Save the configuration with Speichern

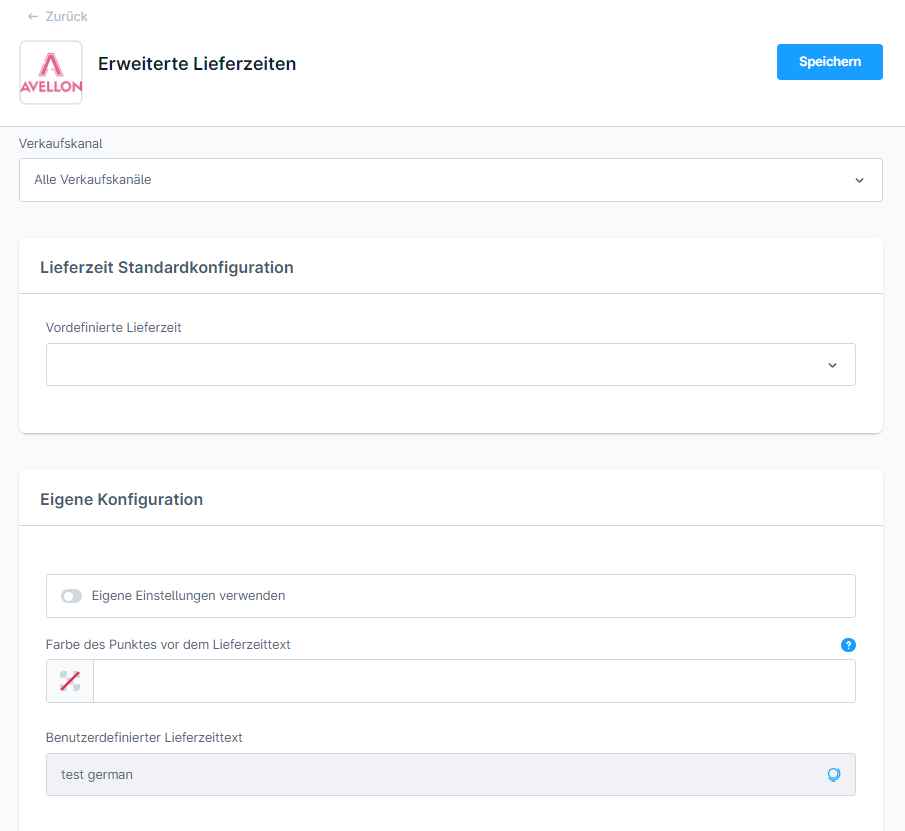point(829,62)
